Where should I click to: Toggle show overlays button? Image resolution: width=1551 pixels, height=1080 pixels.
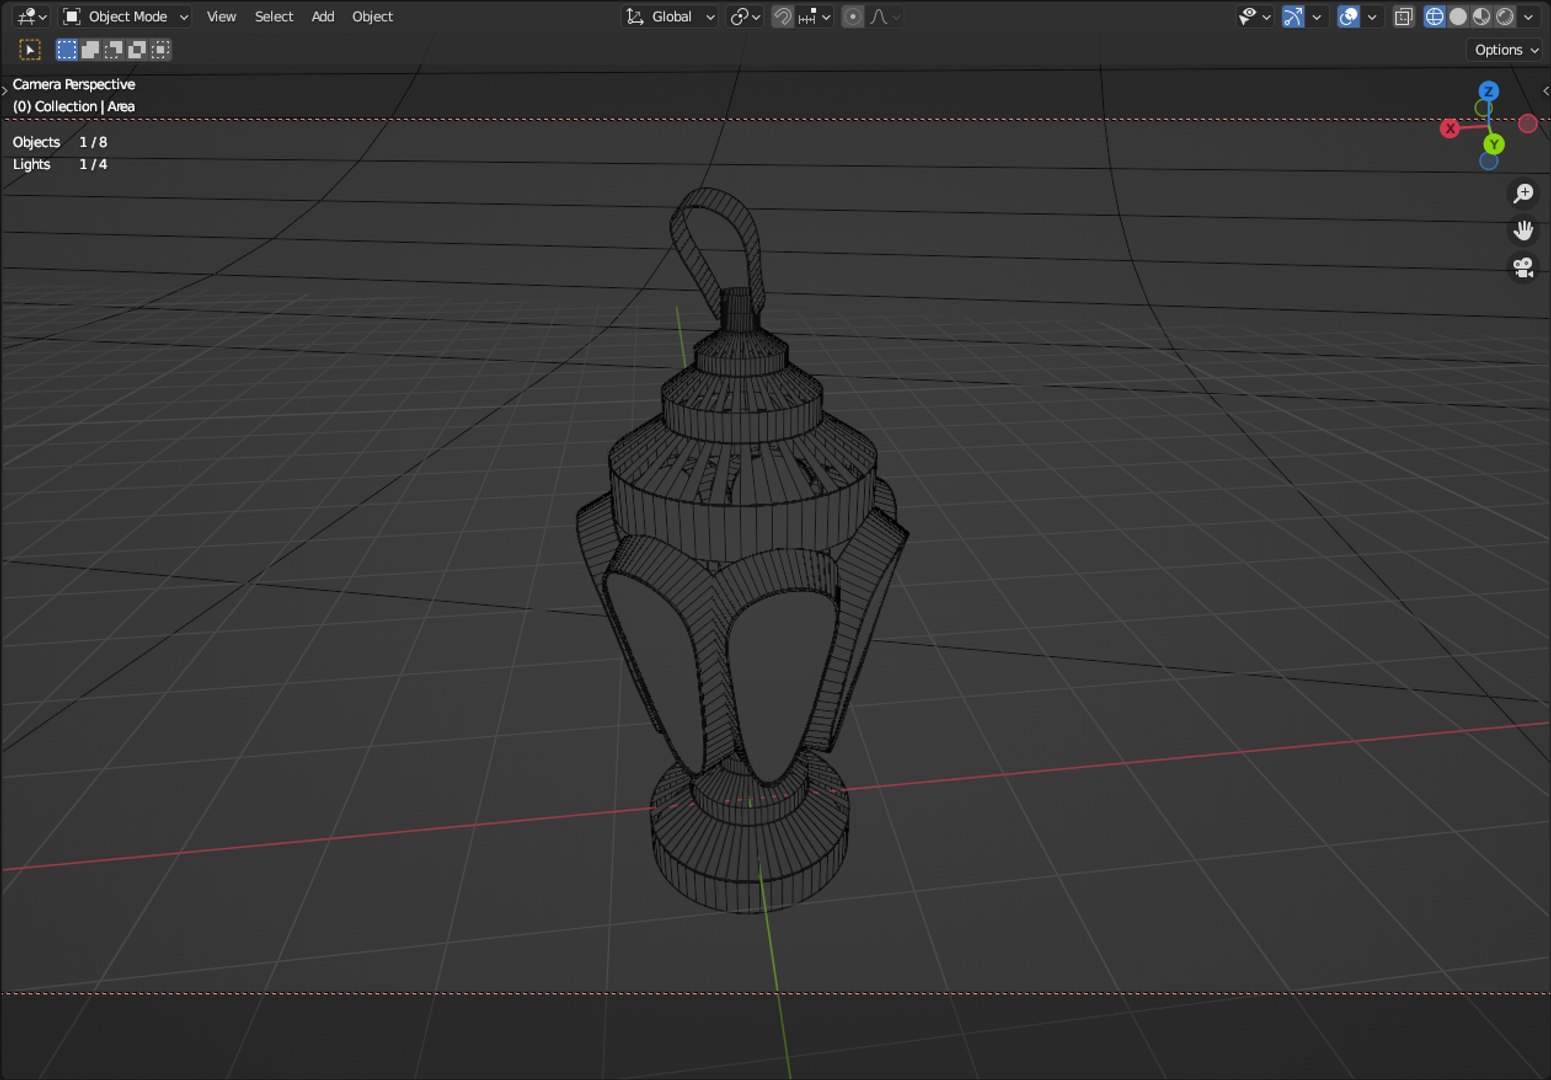pos(1348,16)
